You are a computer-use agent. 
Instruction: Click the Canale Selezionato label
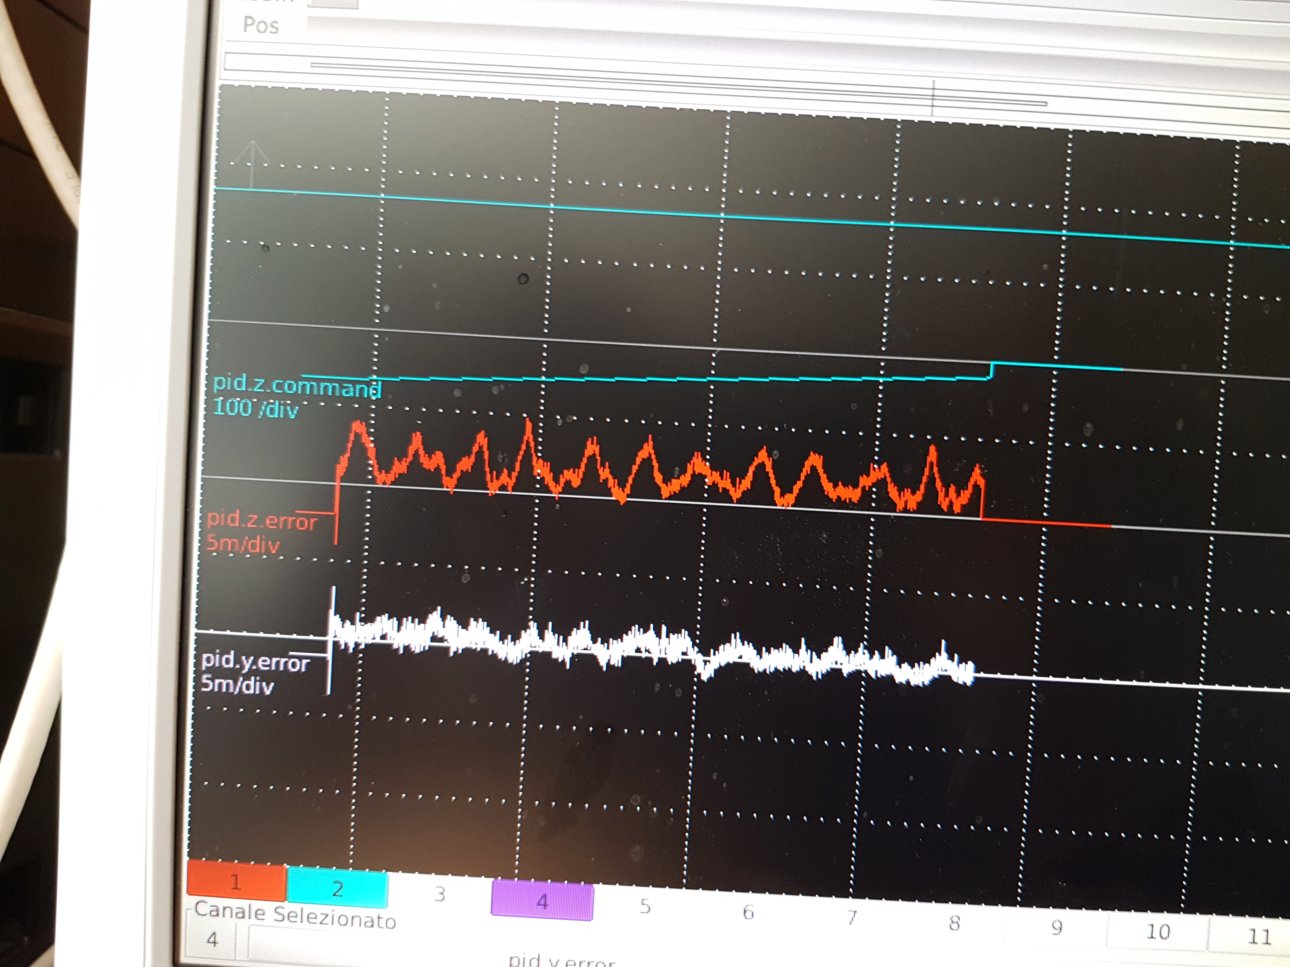click(x=295, y=914)
